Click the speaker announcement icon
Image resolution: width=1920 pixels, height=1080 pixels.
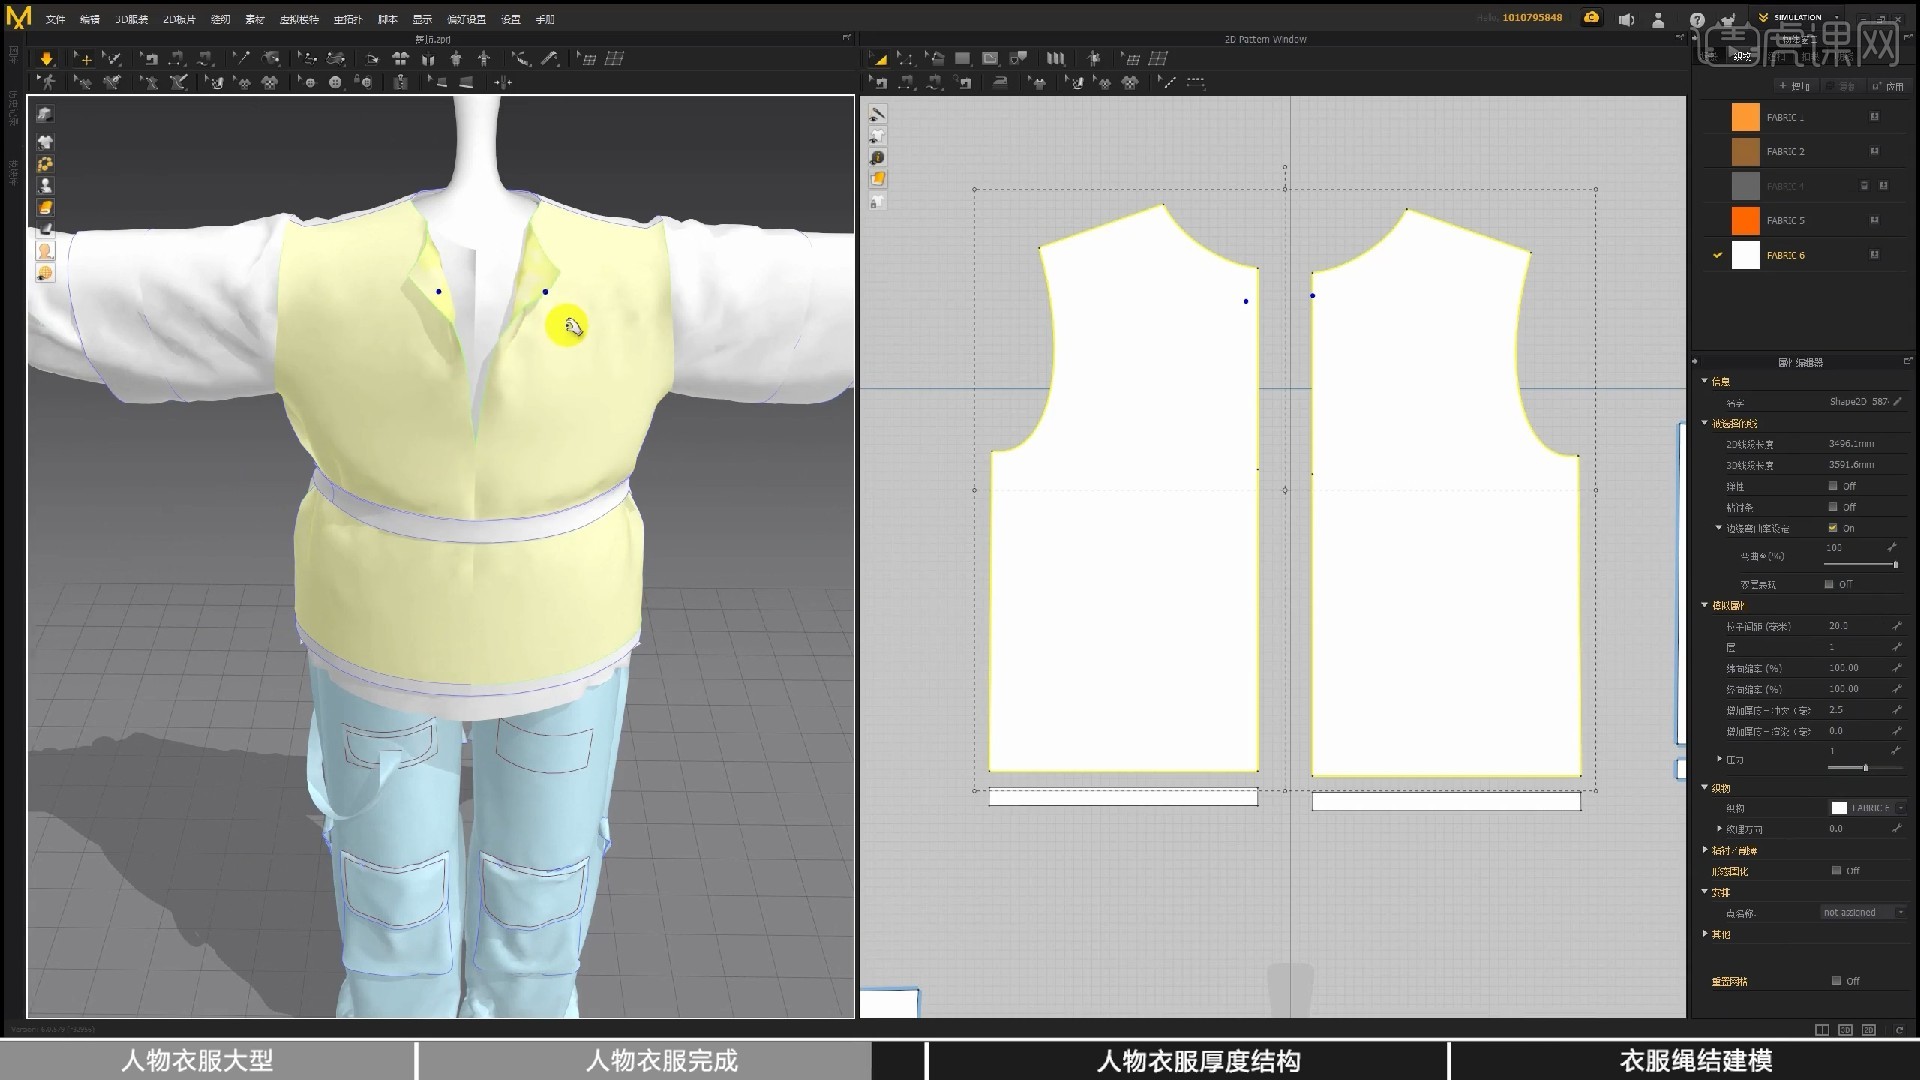click(x=1626, y=19)
